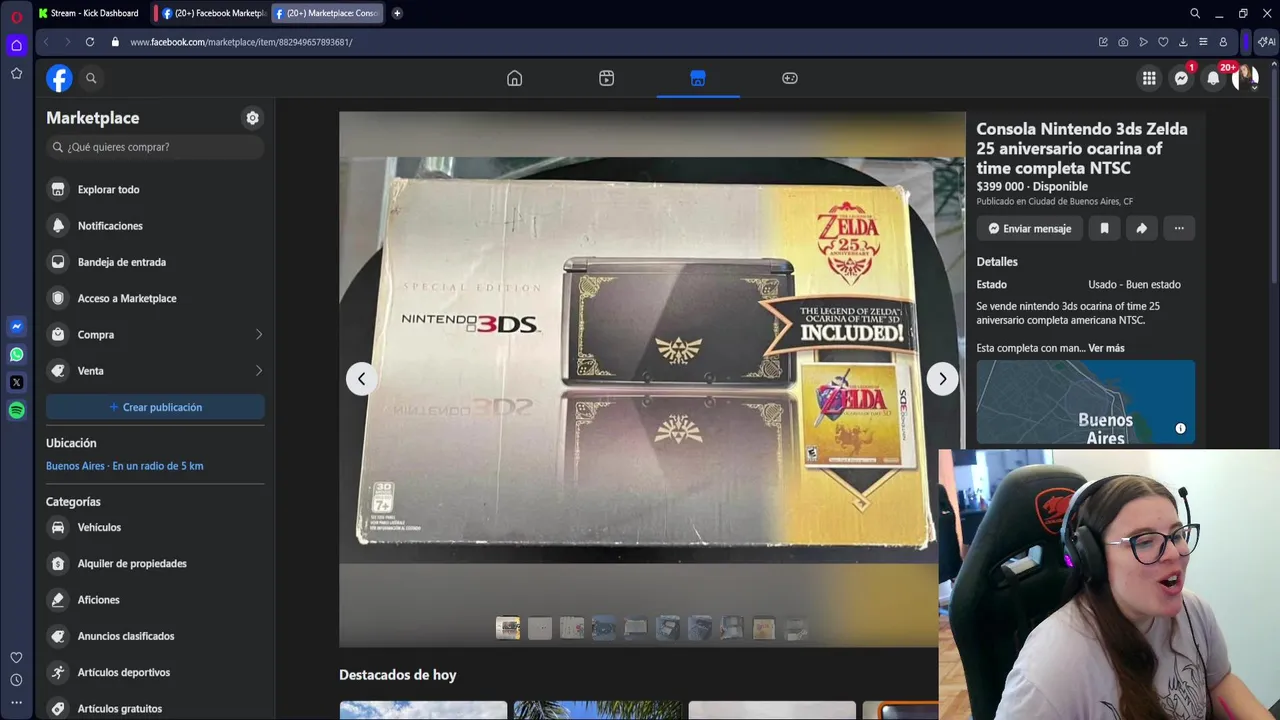Open Spotify in Opera sidebar
This screenshot has height=720, width=1280.
(16, 410)
